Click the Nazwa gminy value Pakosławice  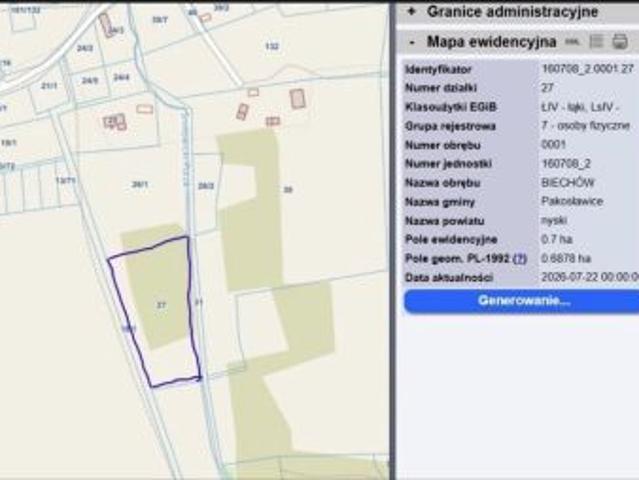click(x=572, y=201)
